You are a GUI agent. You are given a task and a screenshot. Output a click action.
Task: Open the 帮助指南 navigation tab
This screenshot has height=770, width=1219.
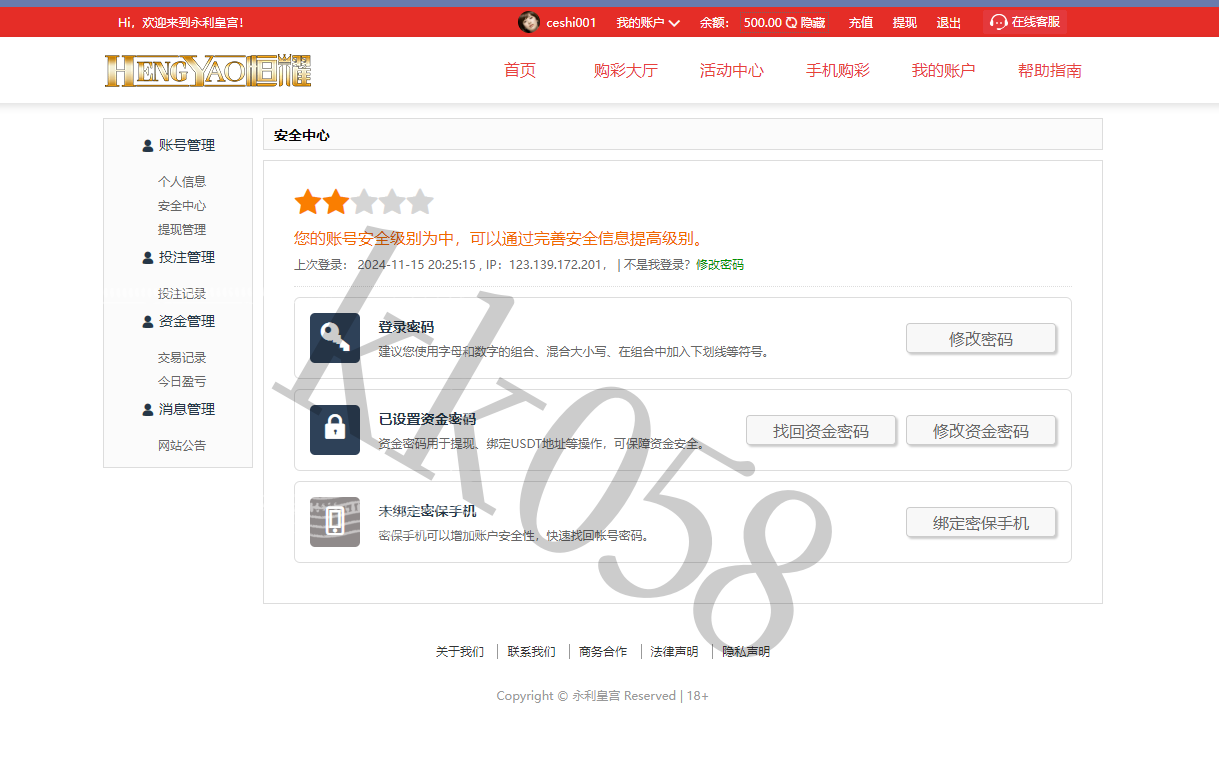1050,70
